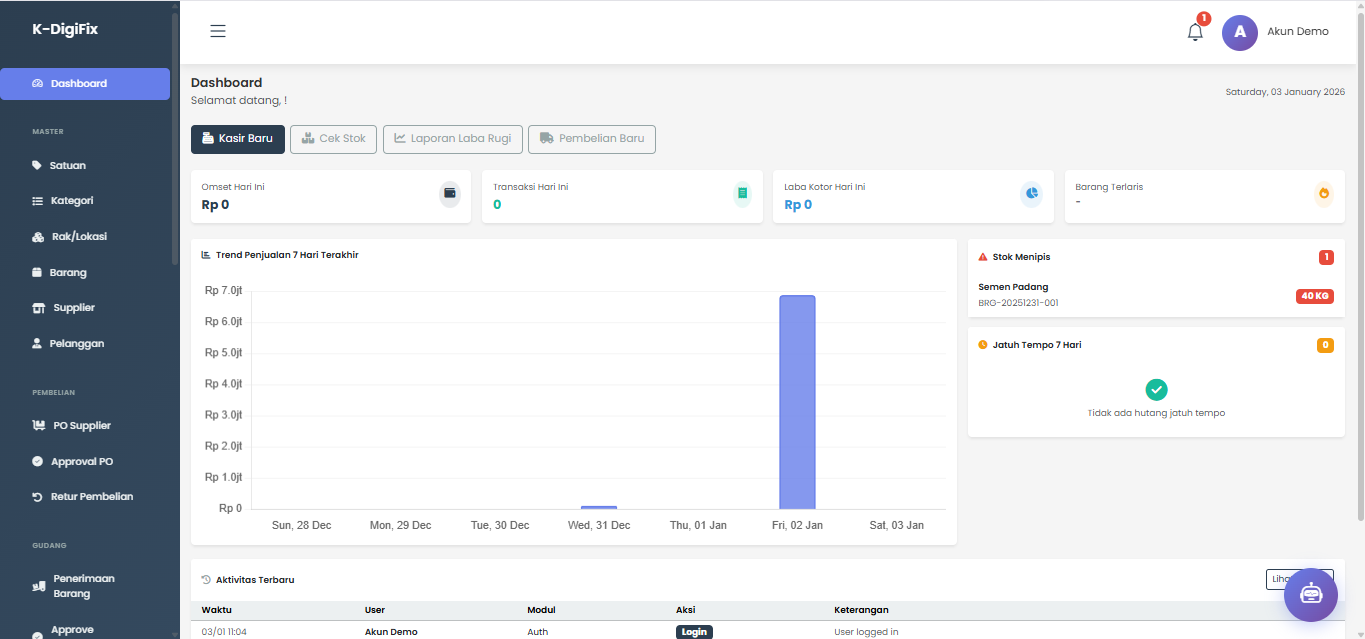Open the floating robot AI assistant
Screen dimensions: 1365x639
coord(1310,595)
